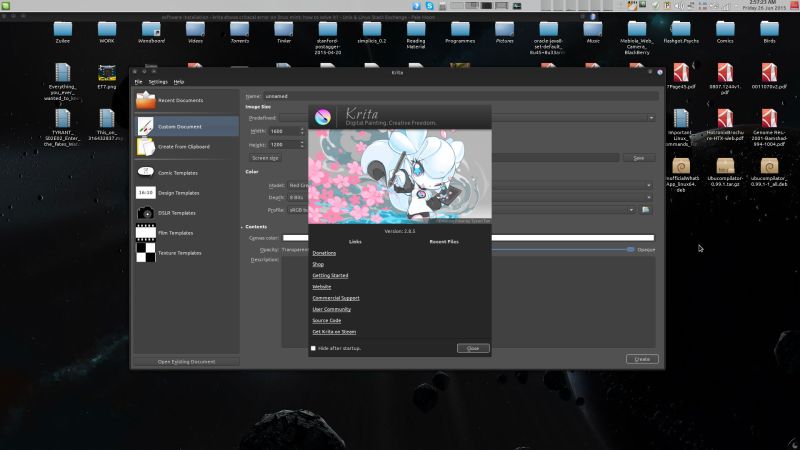
Task: Enable Hide after startup checkbox
Action: (x=313, y=348)
